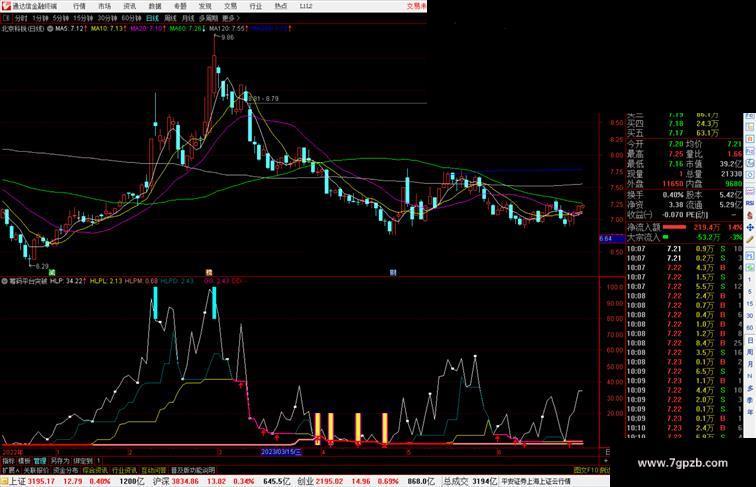The width and height of the screenshot is (756, 487).
Task: Select 季 quarterly period in right sidebar
Action: (x=750, y=400)
